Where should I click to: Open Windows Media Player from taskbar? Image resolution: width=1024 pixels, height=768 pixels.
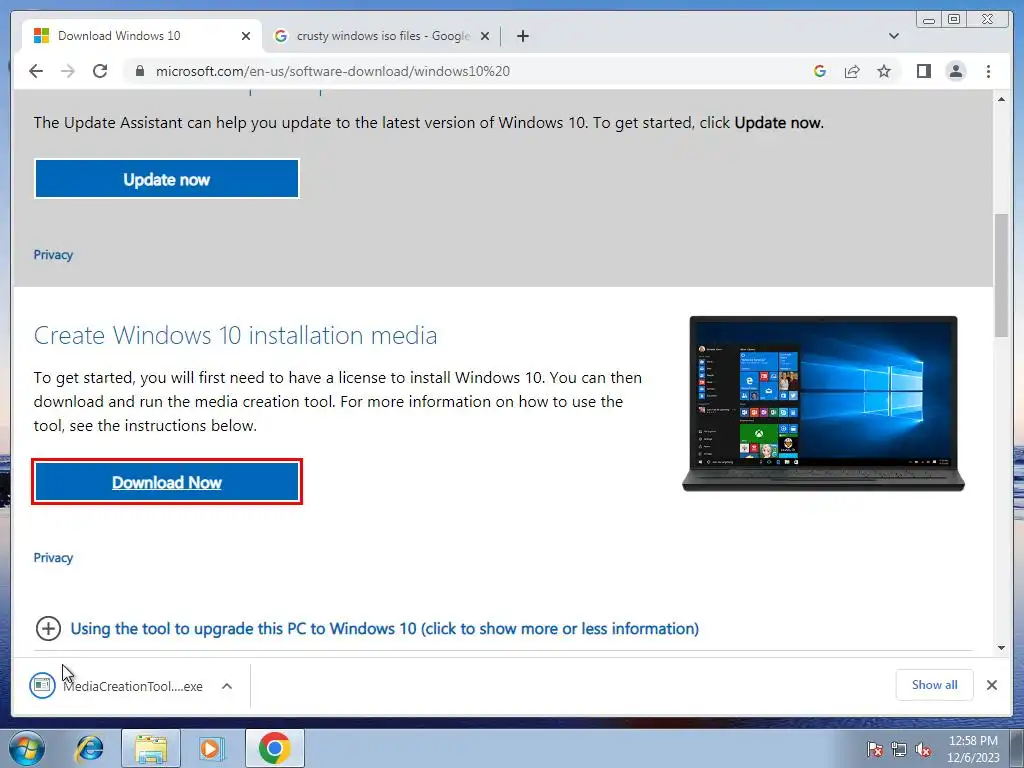click(211, 748)
